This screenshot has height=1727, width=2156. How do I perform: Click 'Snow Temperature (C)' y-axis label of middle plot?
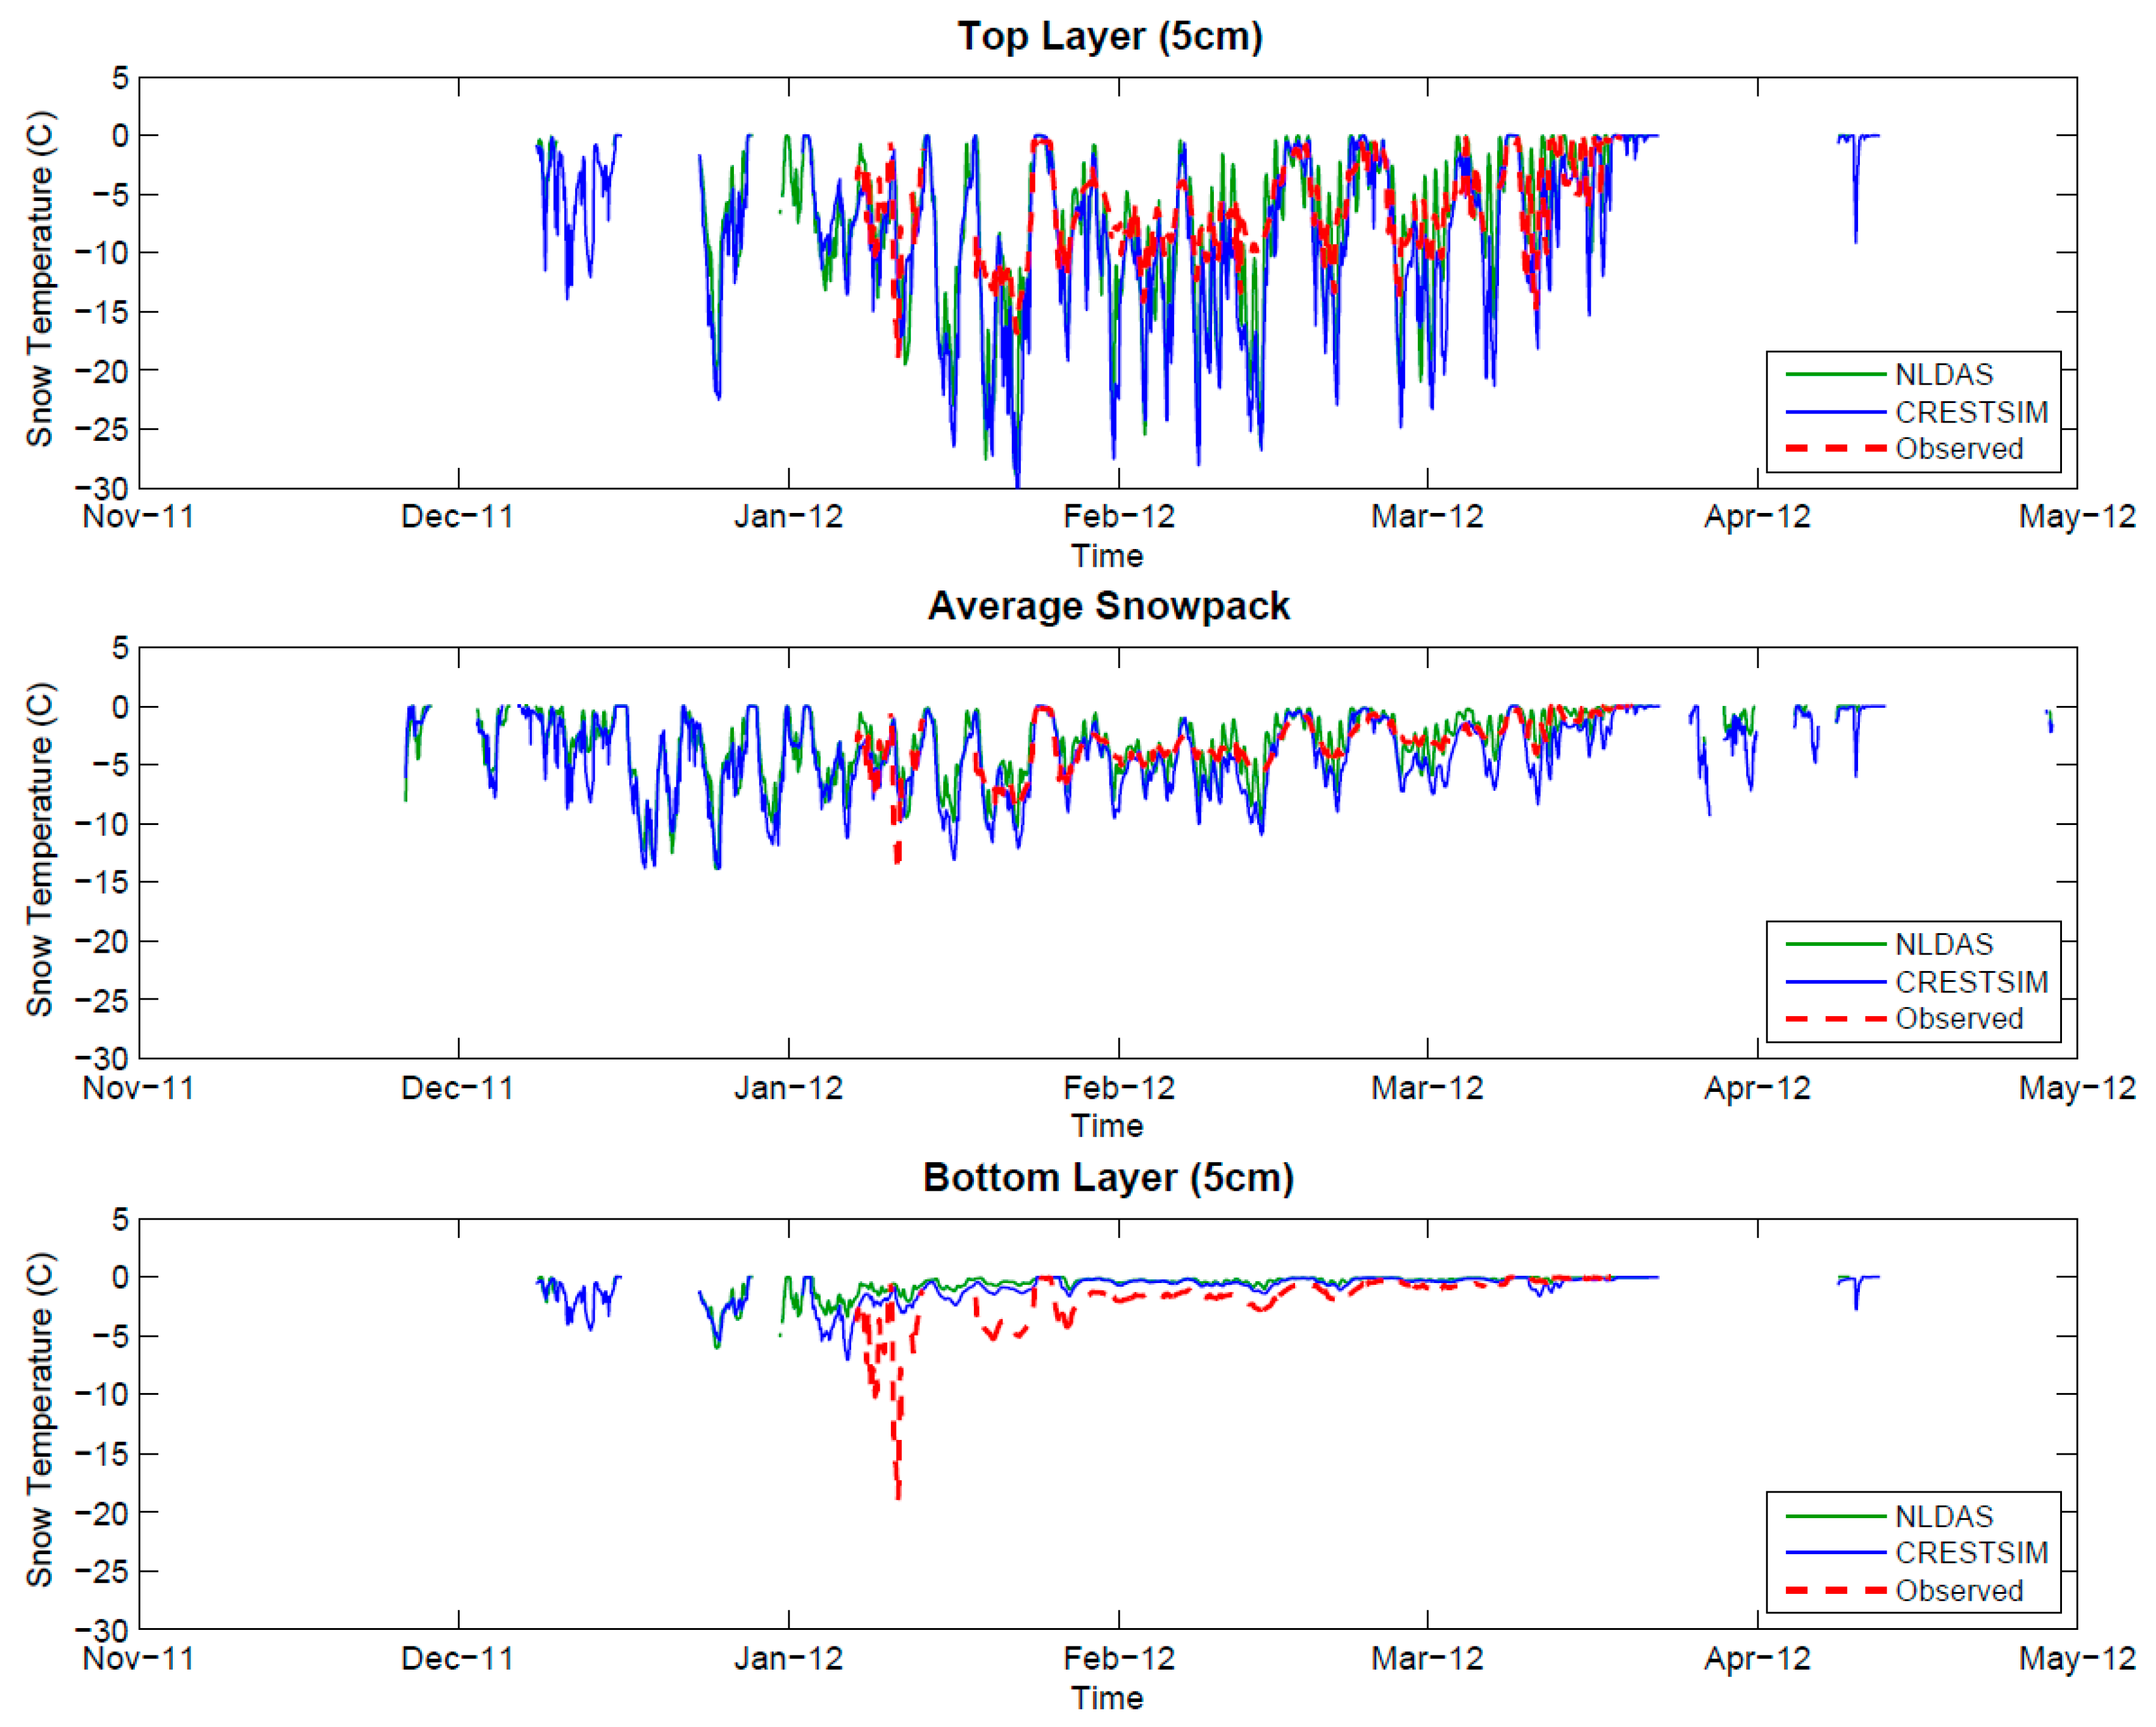pyautogui.click(x=40, y=850)
